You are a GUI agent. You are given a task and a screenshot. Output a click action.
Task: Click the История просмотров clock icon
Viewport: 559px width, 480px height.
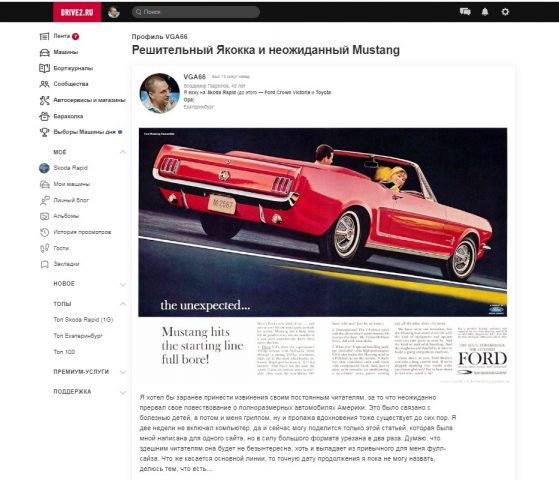(44, 232)
